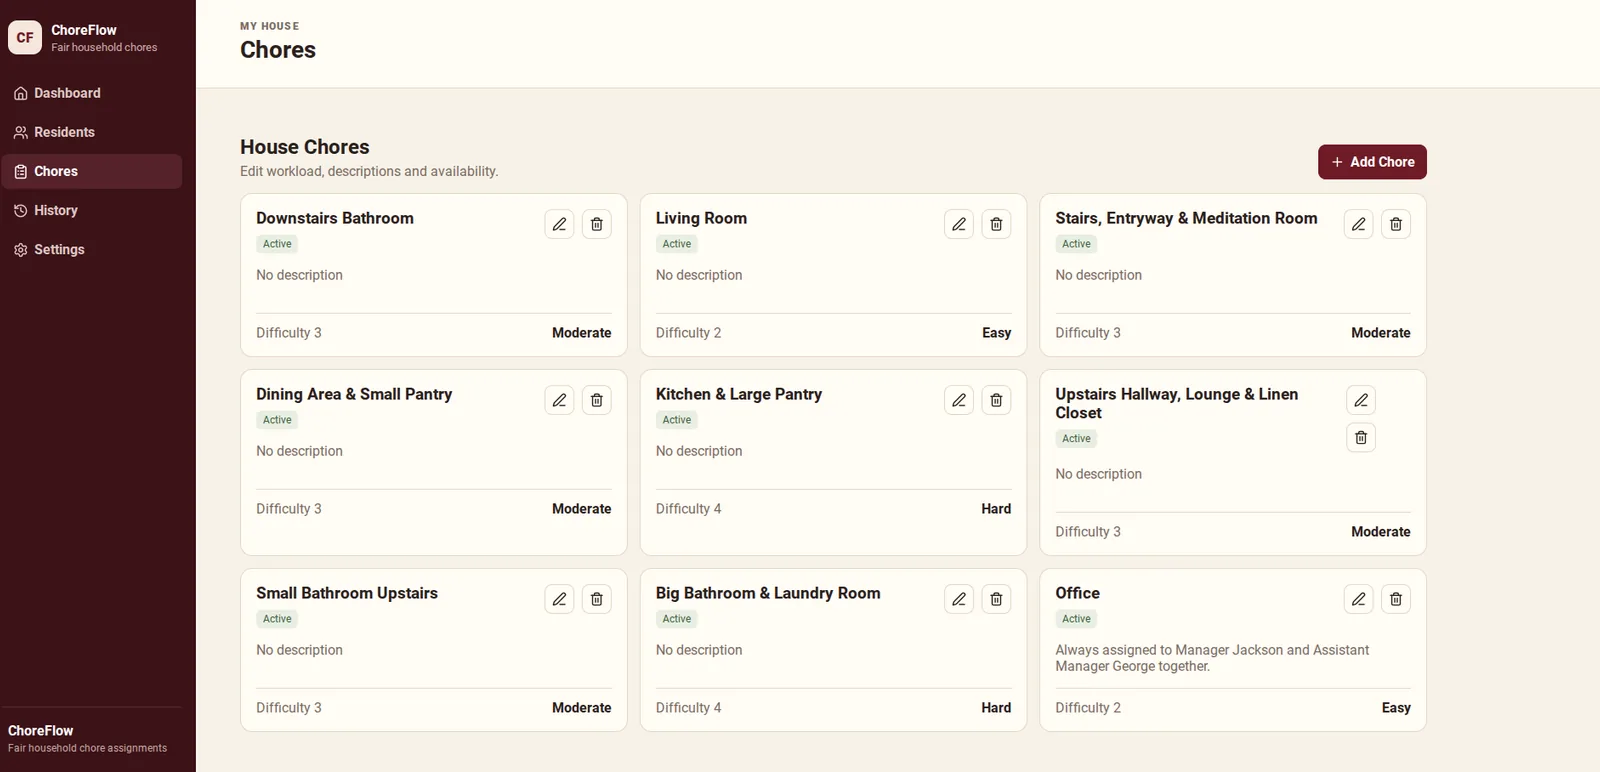Click Difficulty 4 on Big Bathroom card
1600x772 pixels.
coord(688,708)
